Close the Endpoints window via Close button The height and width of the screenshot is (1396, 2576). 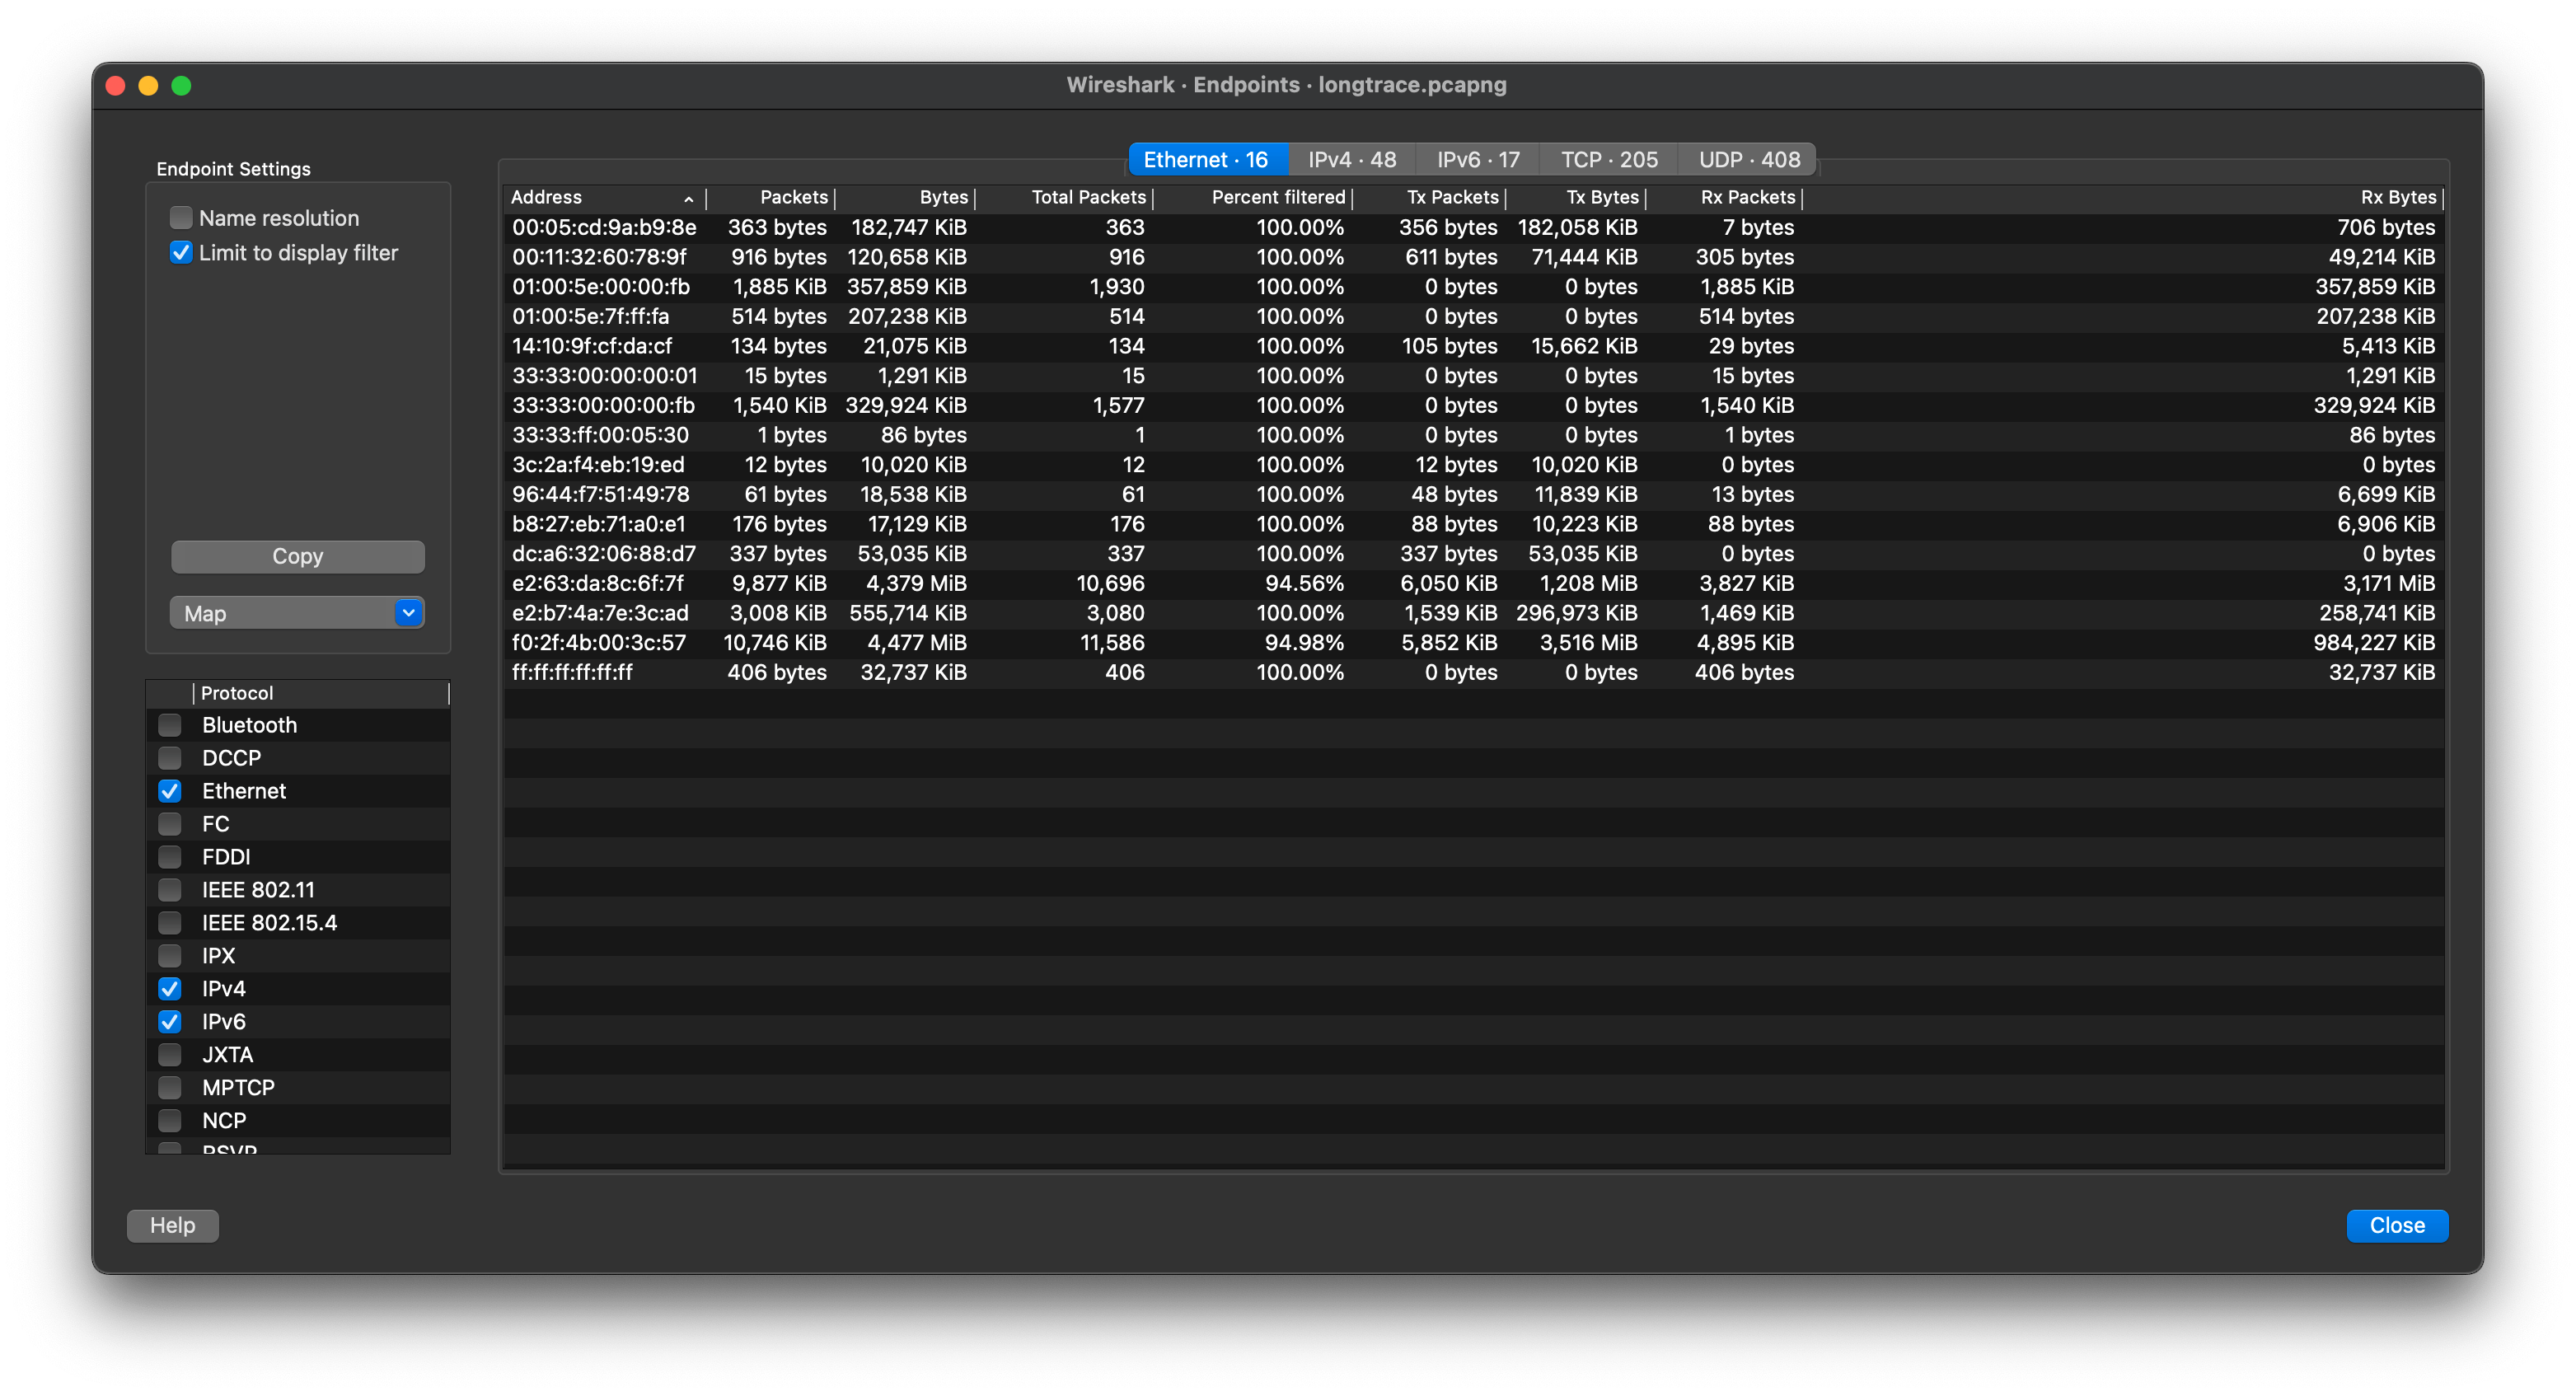2397,1225
